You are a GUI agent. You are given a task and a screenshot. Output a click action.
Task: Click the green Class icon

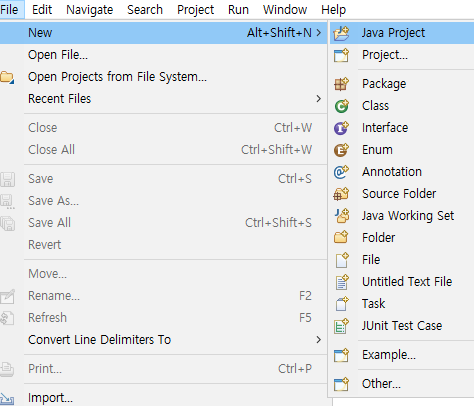(x=341, y=106)
